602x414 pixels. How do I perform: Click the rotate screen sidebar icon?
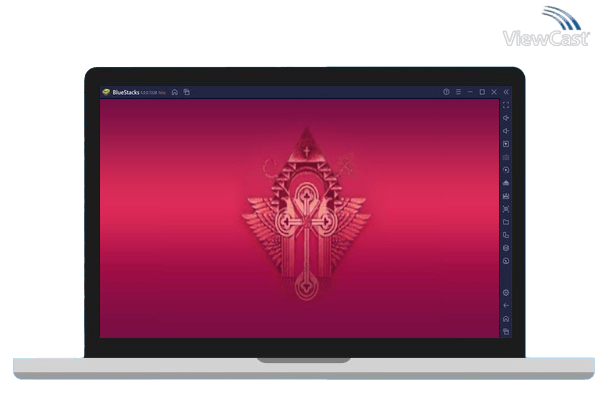506,235
